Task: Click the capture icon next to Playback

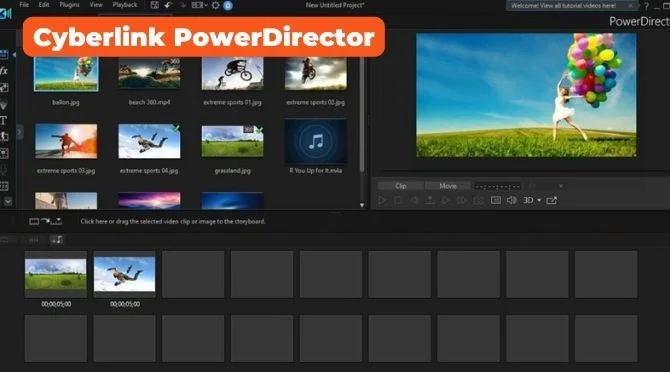Action: coord(154,5)
